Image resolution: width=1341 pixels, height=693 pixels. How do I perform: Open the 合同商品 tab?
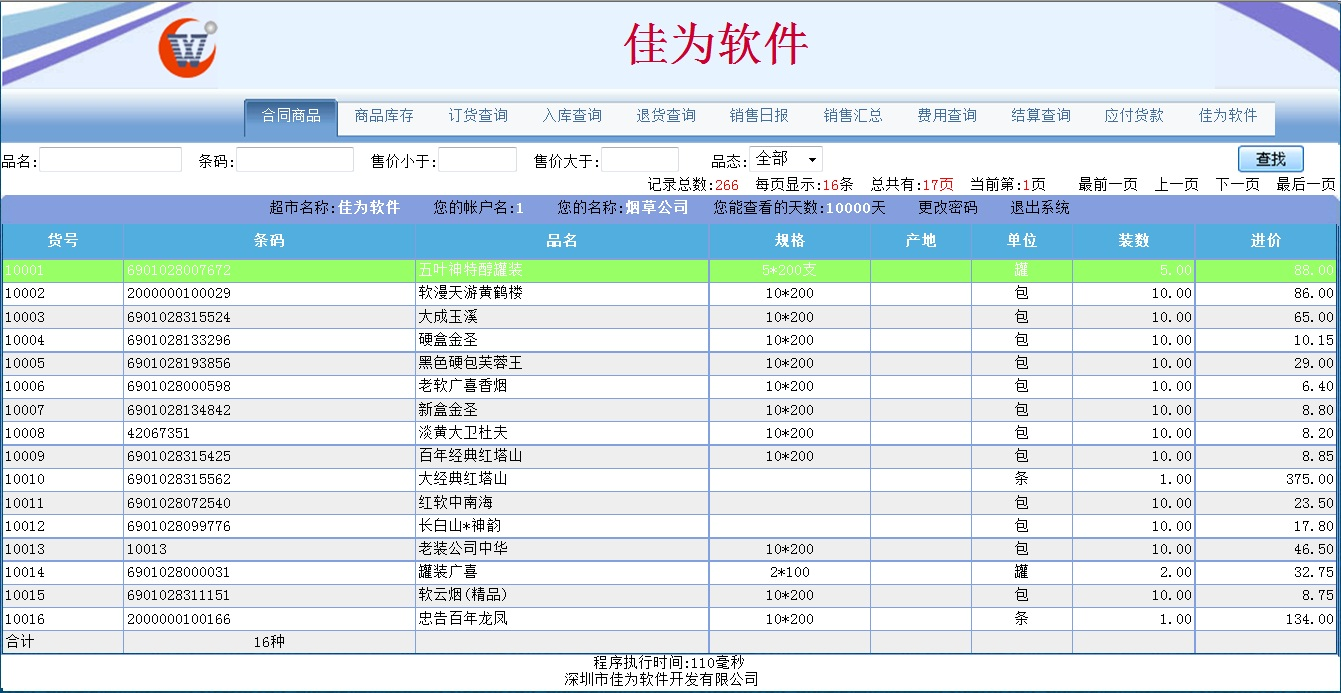(x=291, y=117)
